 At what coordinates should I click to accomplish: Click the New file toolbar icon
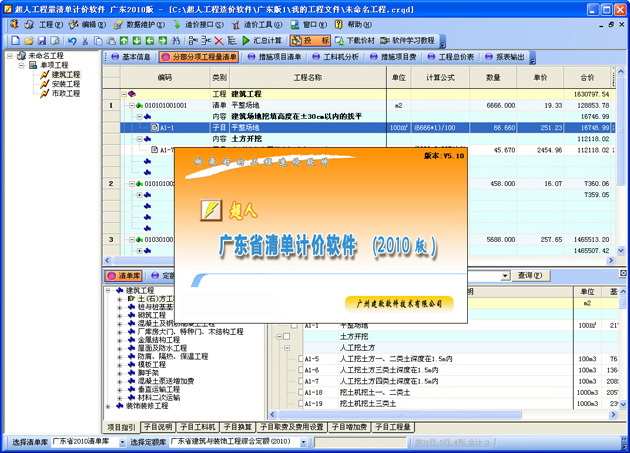click(15, 41)
